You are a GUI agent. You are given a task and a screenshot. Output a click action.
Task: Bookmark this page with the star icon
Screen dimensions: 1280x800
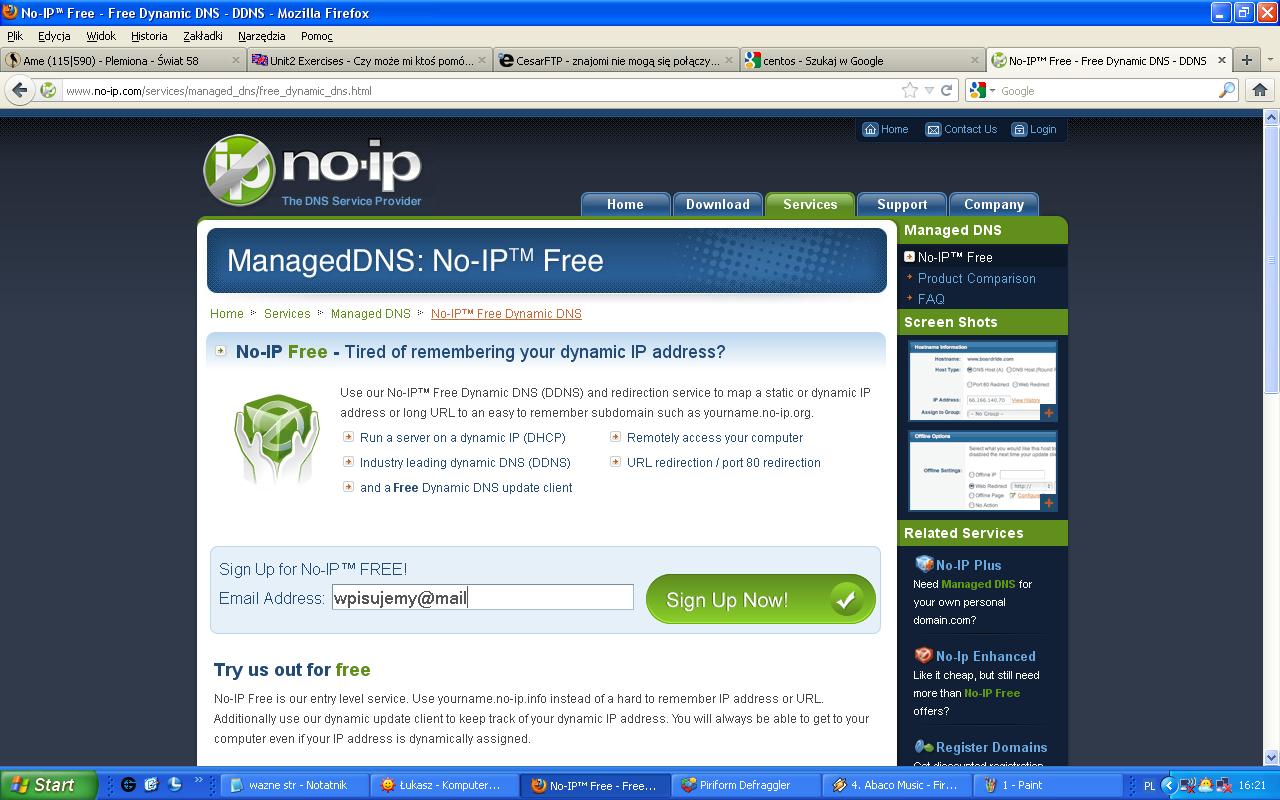[x=910, y=90]
